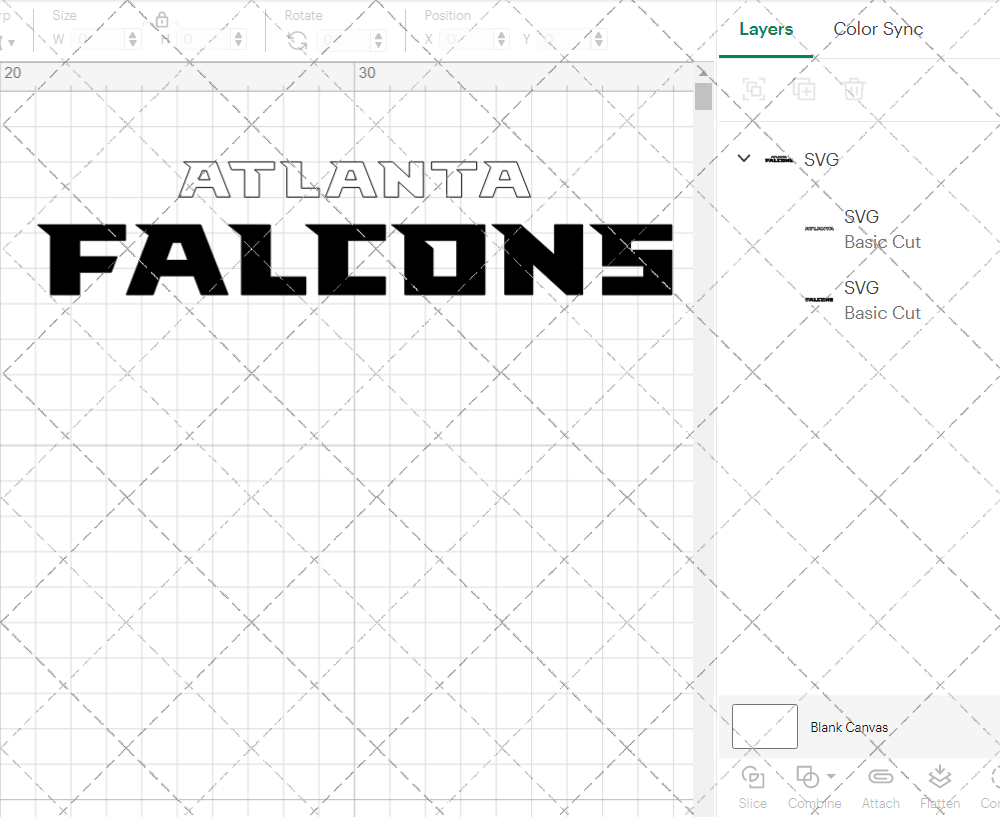Click the Blank Canvas swatch
1000x817 pixels.
(765, 726)
